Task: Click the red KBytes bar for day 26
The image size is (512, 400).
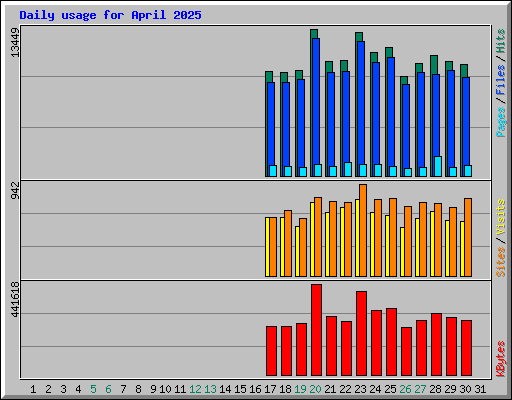Action: click(x=406, y=352)
